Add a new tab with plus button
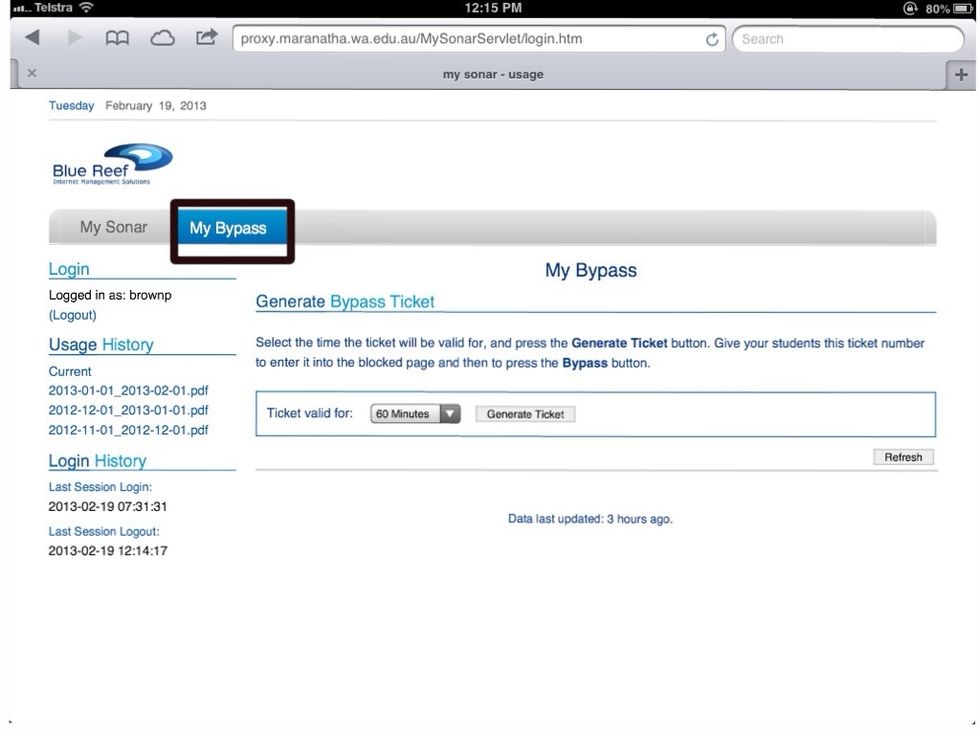 pos(962,74)
